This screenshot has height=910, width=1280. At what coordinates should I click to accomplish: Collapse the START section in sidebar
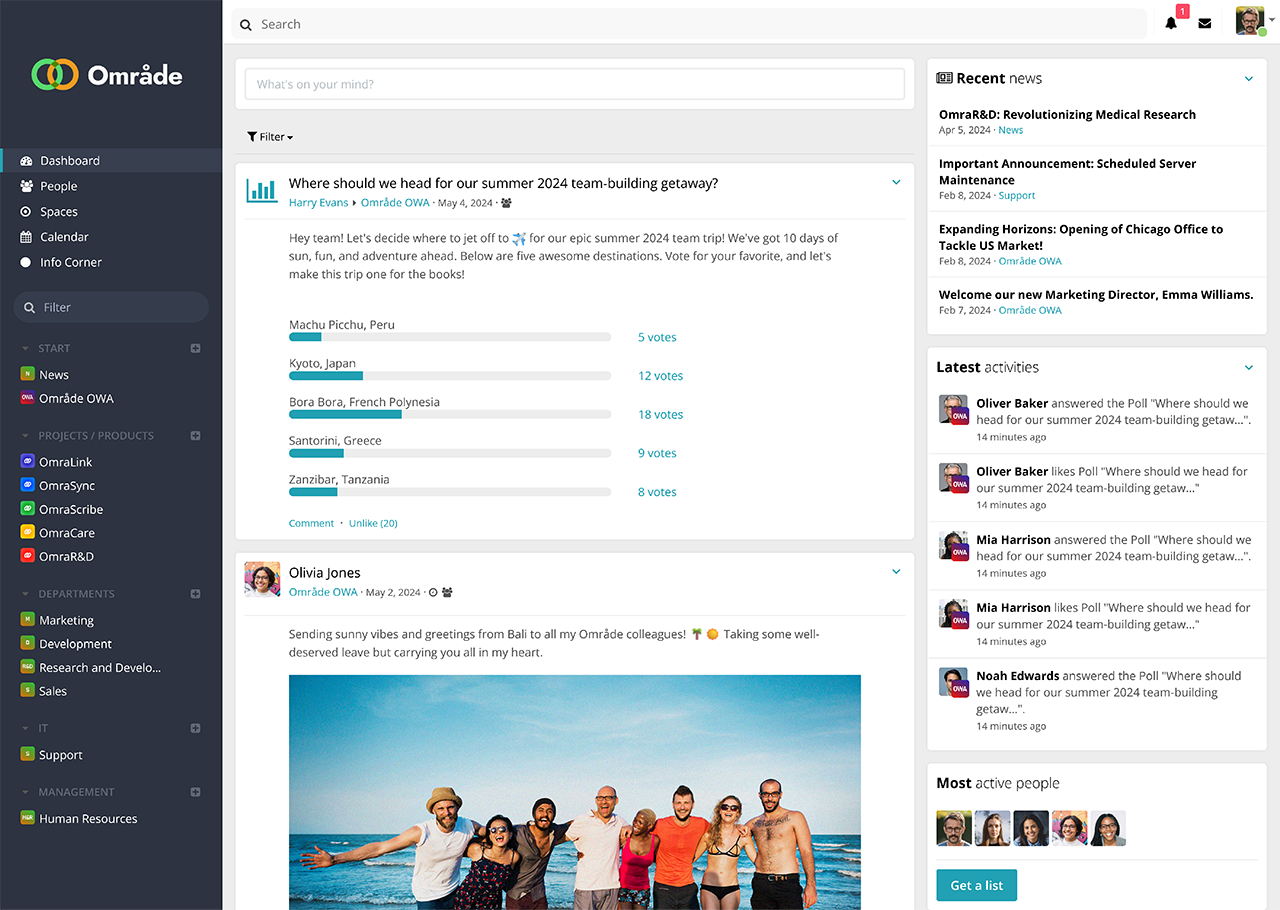[26, 349]
